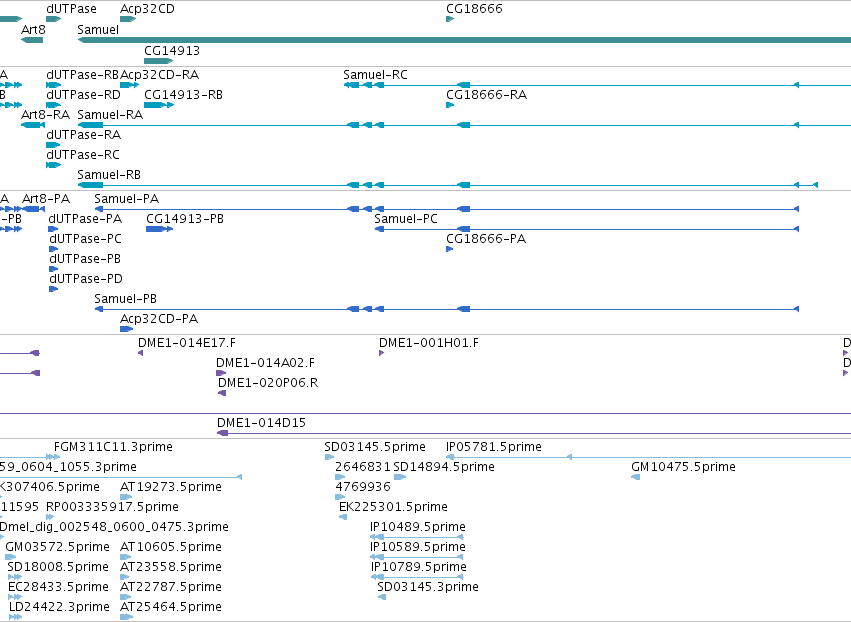Select the Acp32CD-PA protein label

tap(159, 319)
